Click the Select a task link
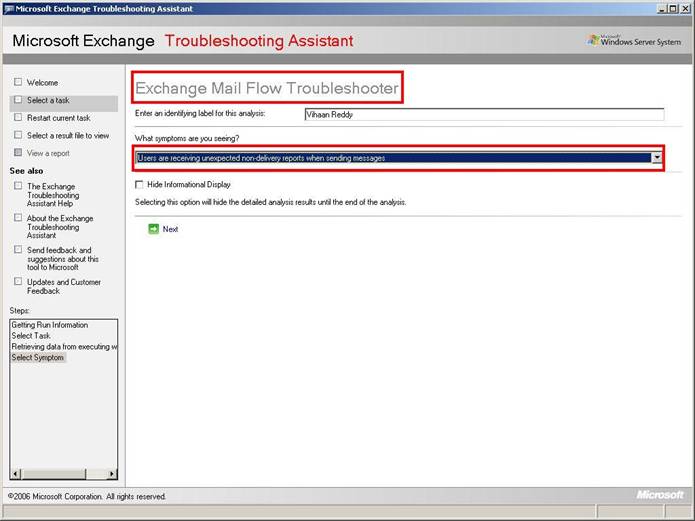Viewport: 695px width, 521px height. click(x=48, y=100)
